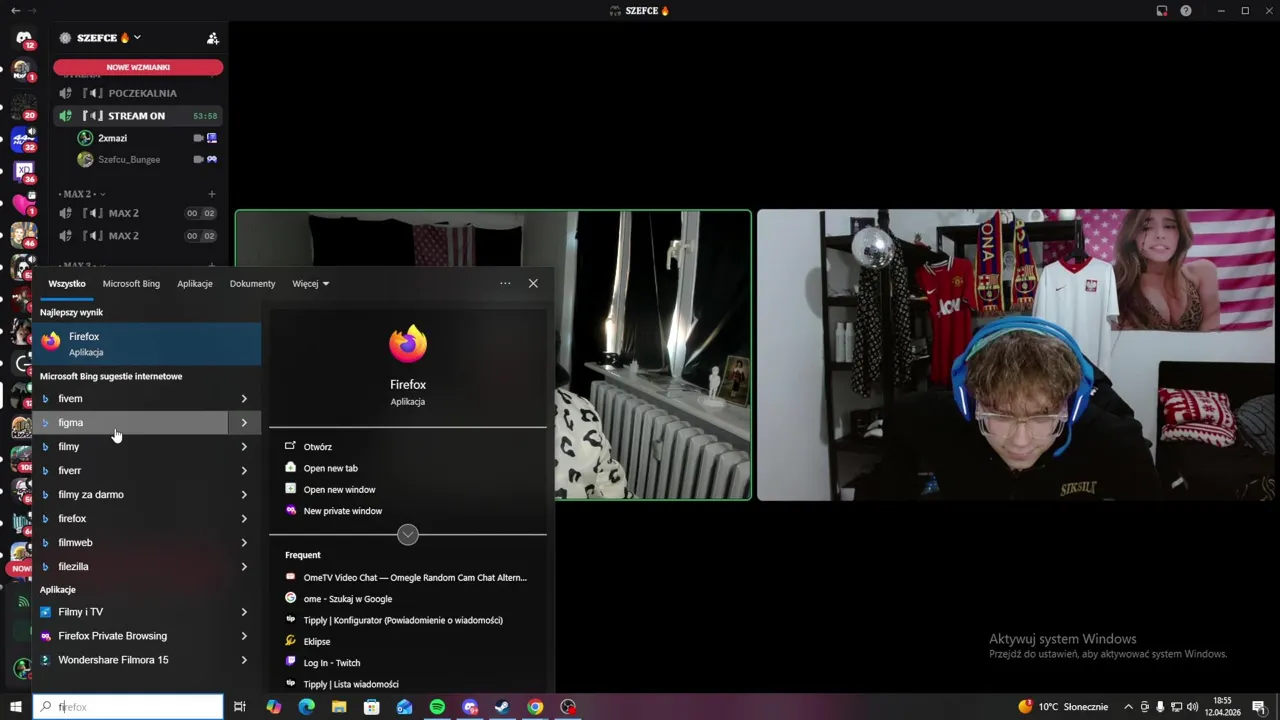Open search panel more options (three dots)
Viewport: 1280px width, 720px height.
click(x=505, y=284)
